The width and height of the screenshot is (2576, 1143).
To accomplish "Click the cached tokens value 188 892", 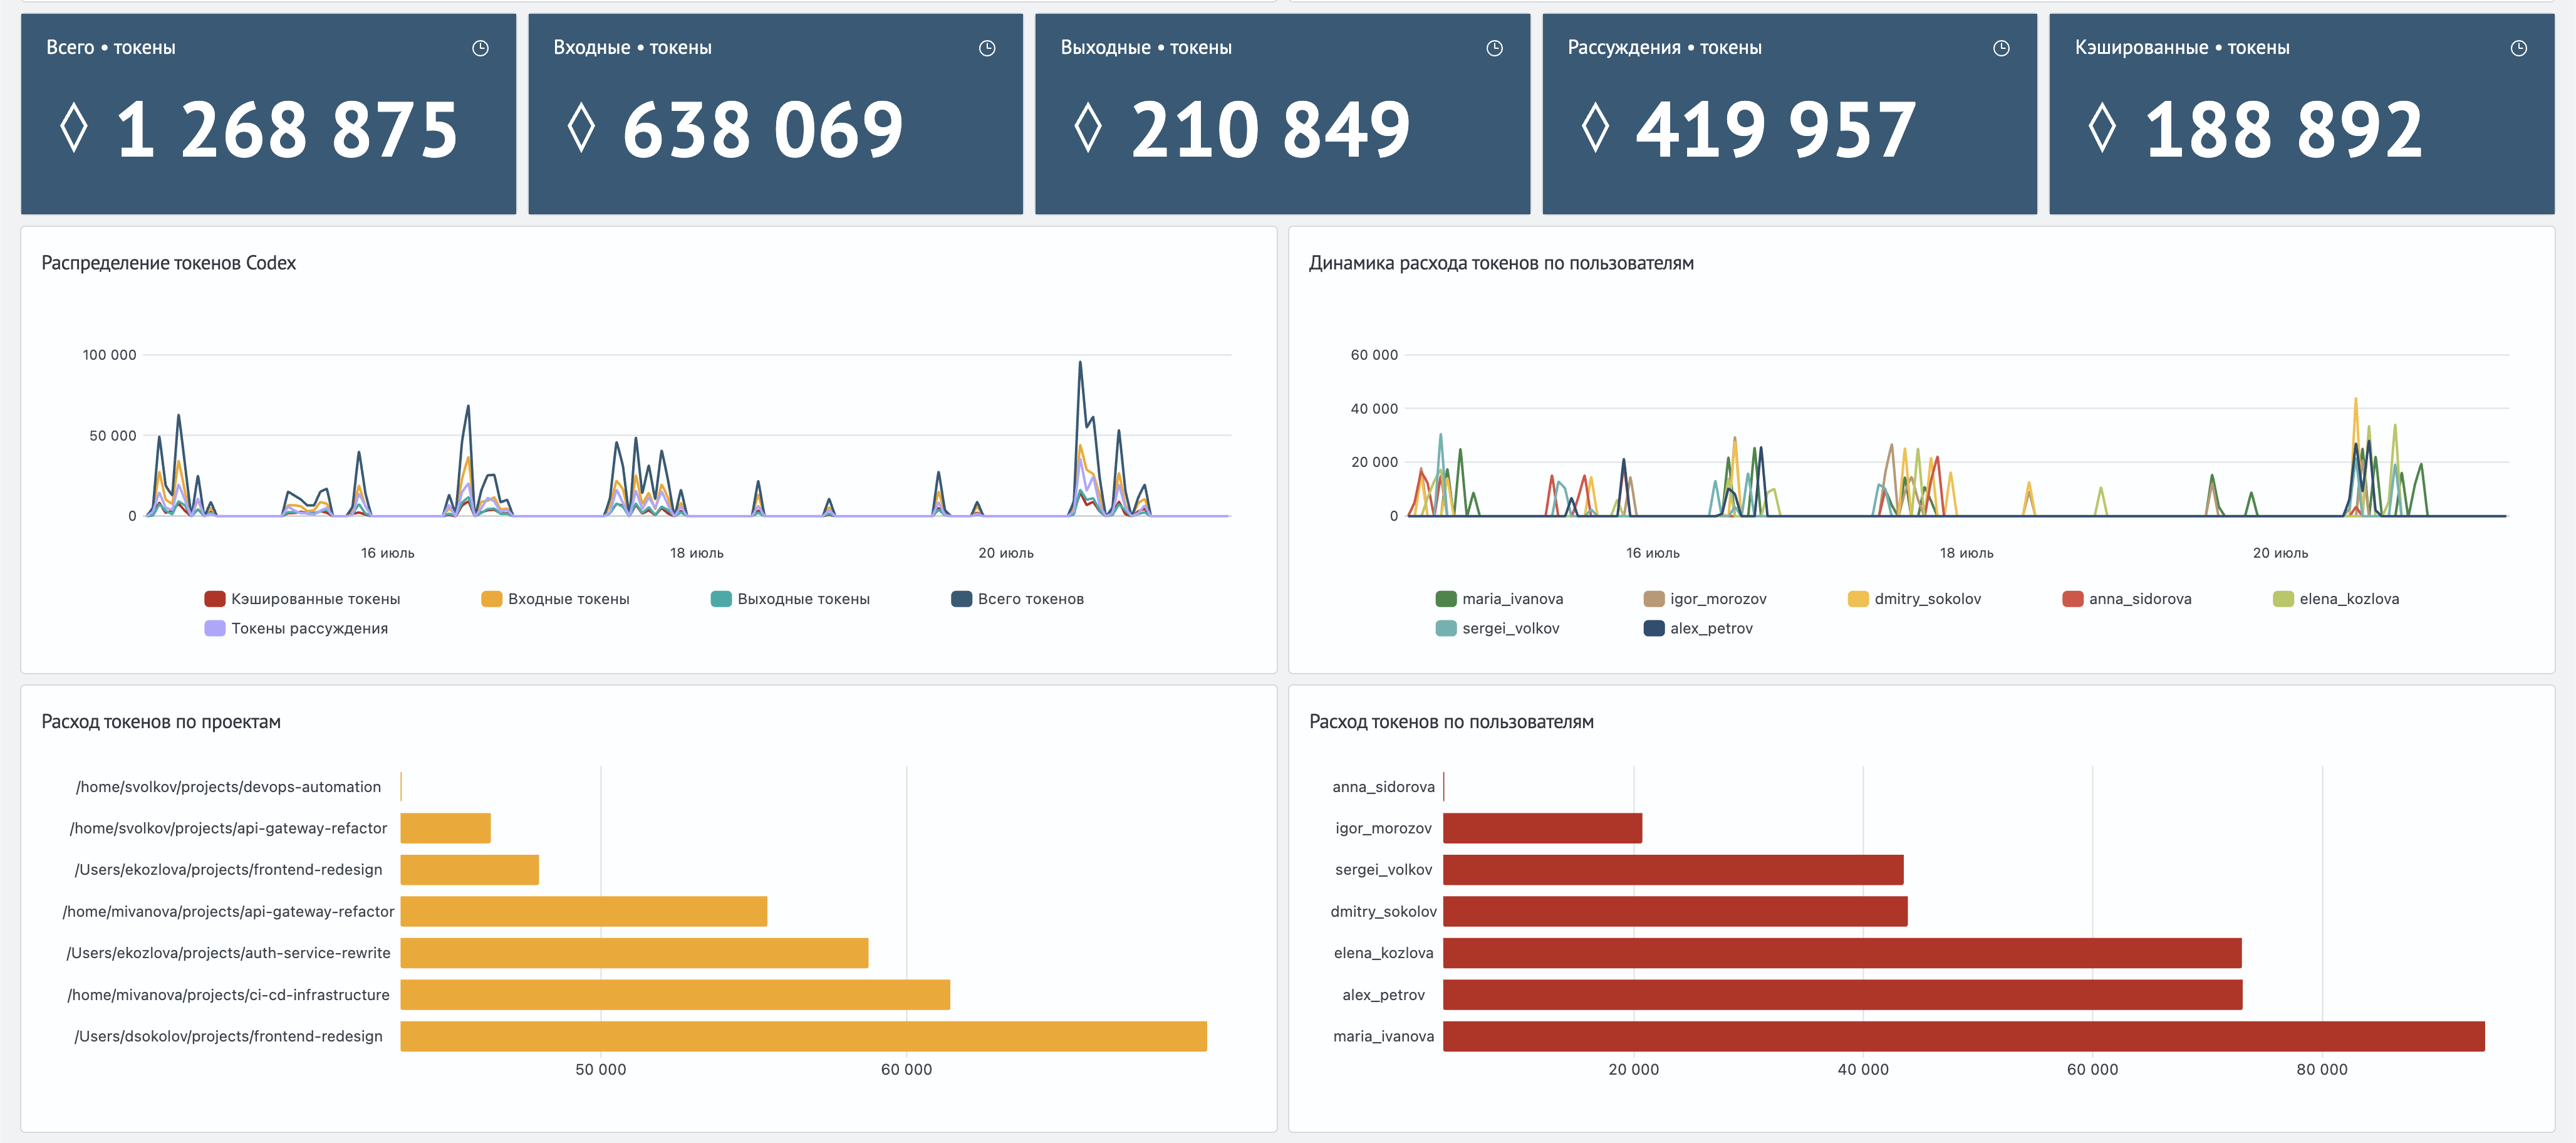I will click(2284, 130).
